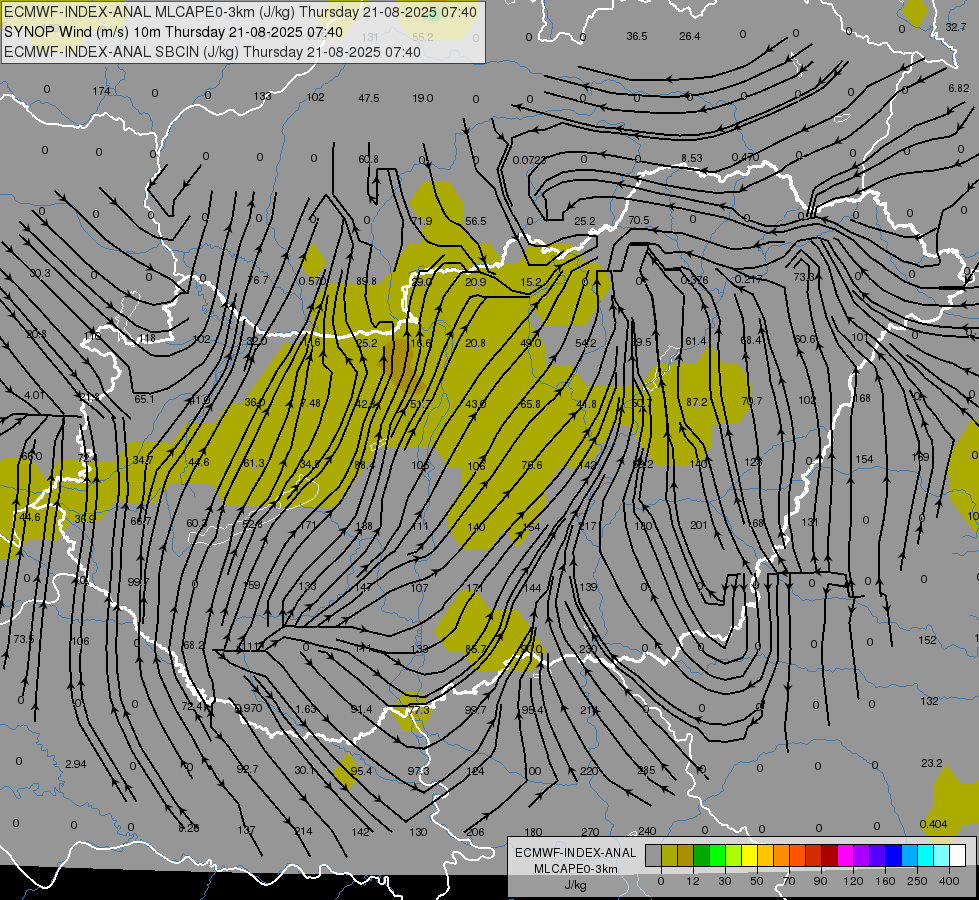Click the map value 73.5
The image size is (979, 900).
pyautogui.click(x=24, y=639)
